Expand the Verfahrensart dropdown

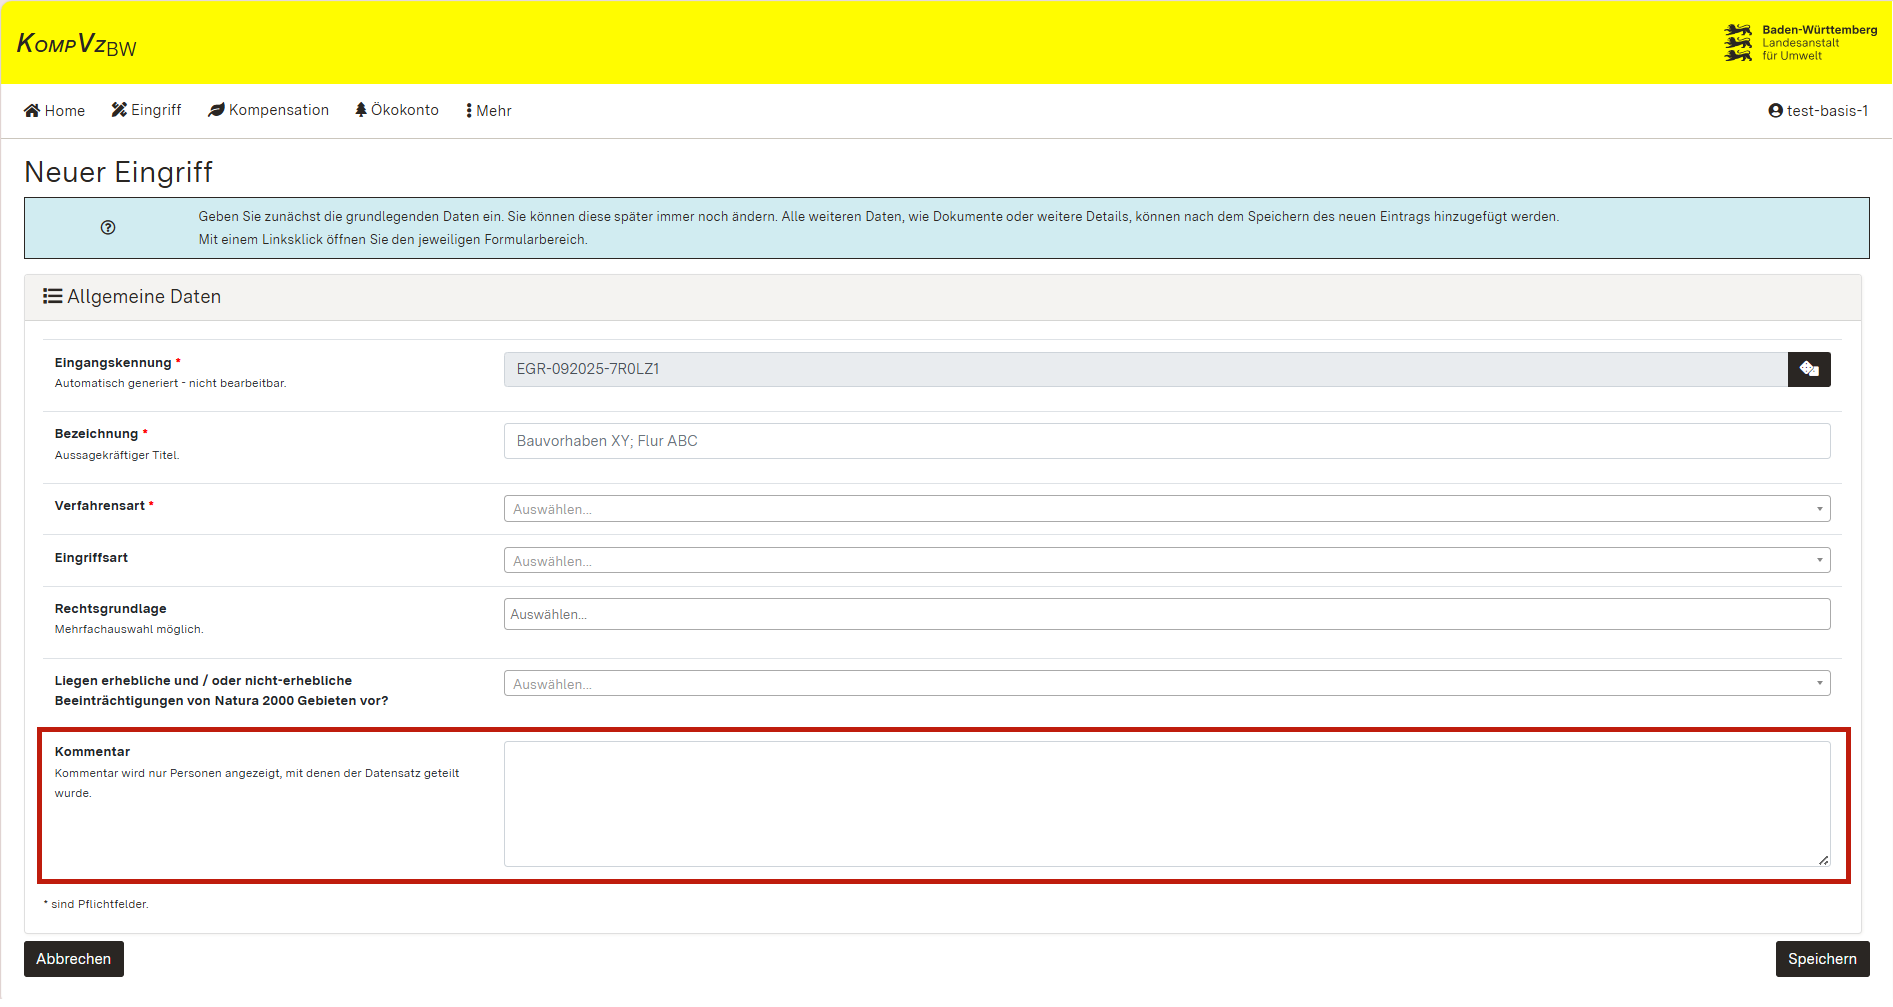(1166, 509)
